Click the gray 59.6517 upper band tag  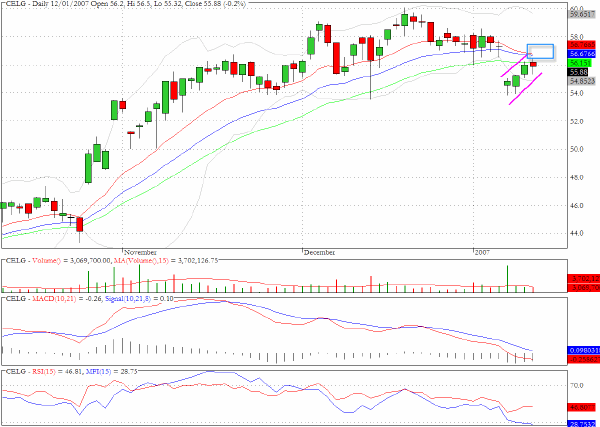tap(582, 15)
